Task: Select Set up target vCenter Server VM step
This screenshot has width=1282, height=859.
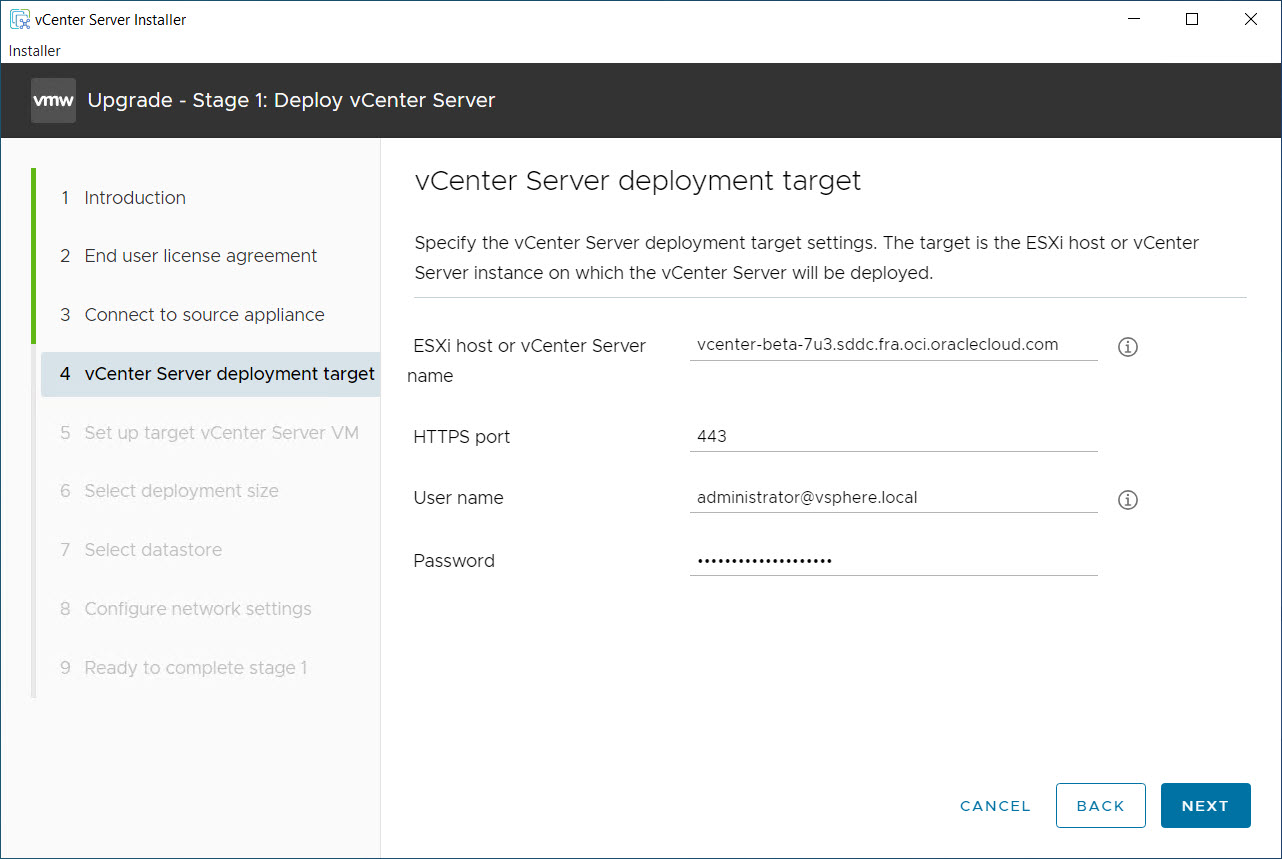Action: tap(221, 433)
